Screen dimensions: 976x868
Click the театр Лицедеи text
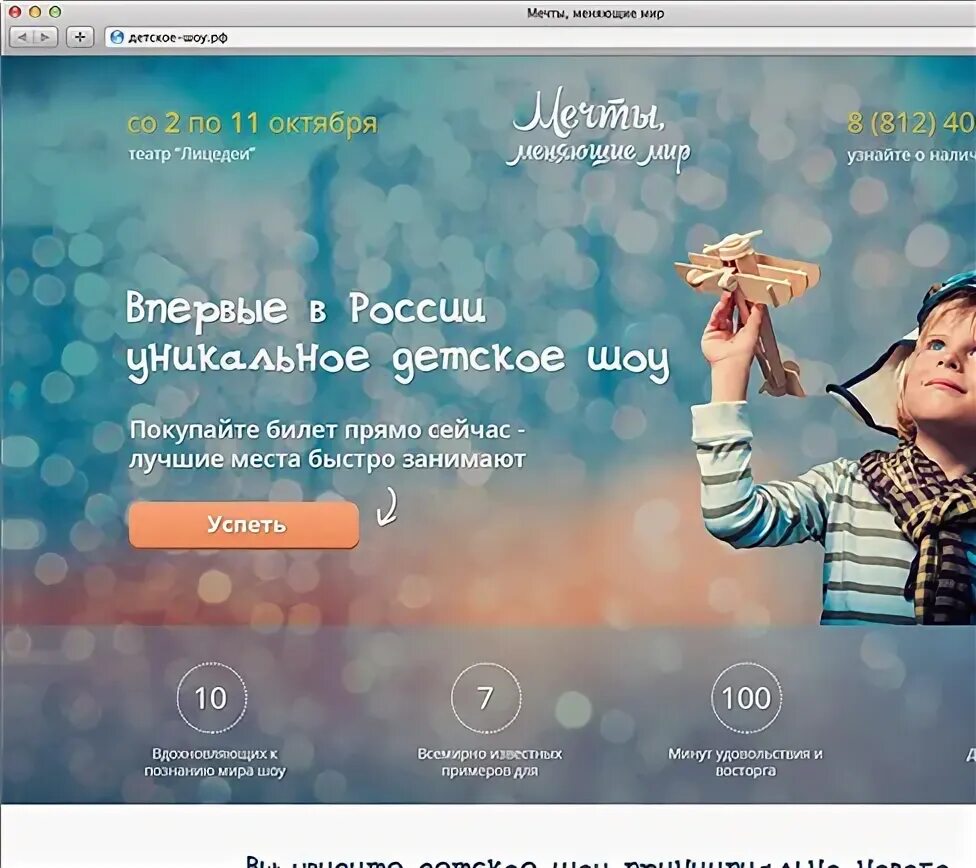pyautogui.click(x=192, y=154)
